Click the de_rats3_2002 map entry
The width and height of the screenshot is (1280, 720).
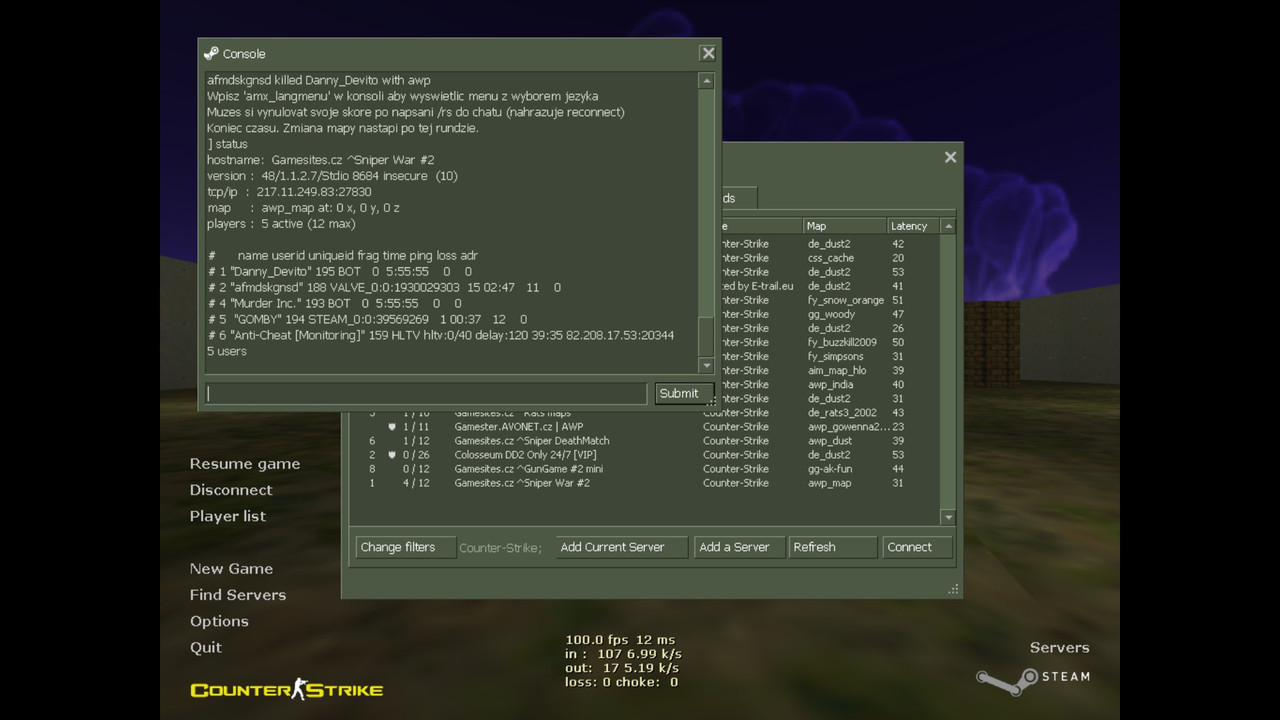click(x=842, y=412)
